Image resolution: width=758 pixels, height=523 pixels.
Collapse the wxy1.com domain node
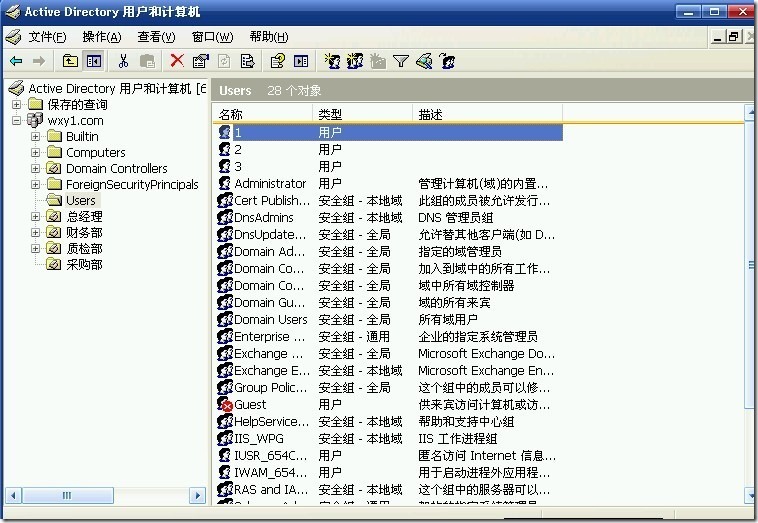pos(17,121)
